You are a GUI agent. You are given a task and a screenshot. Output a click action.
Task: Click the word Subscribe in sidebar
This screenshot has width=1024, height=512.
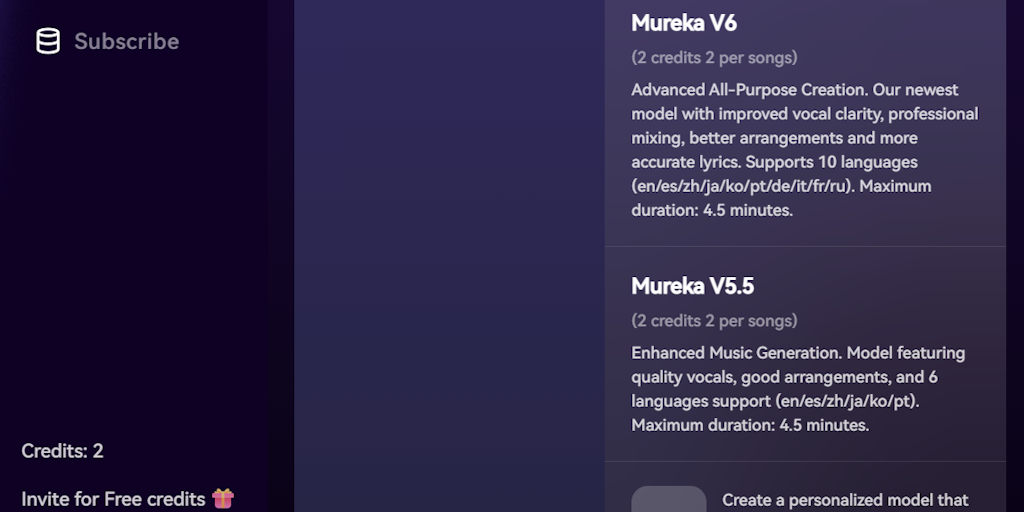pos(126,42)
